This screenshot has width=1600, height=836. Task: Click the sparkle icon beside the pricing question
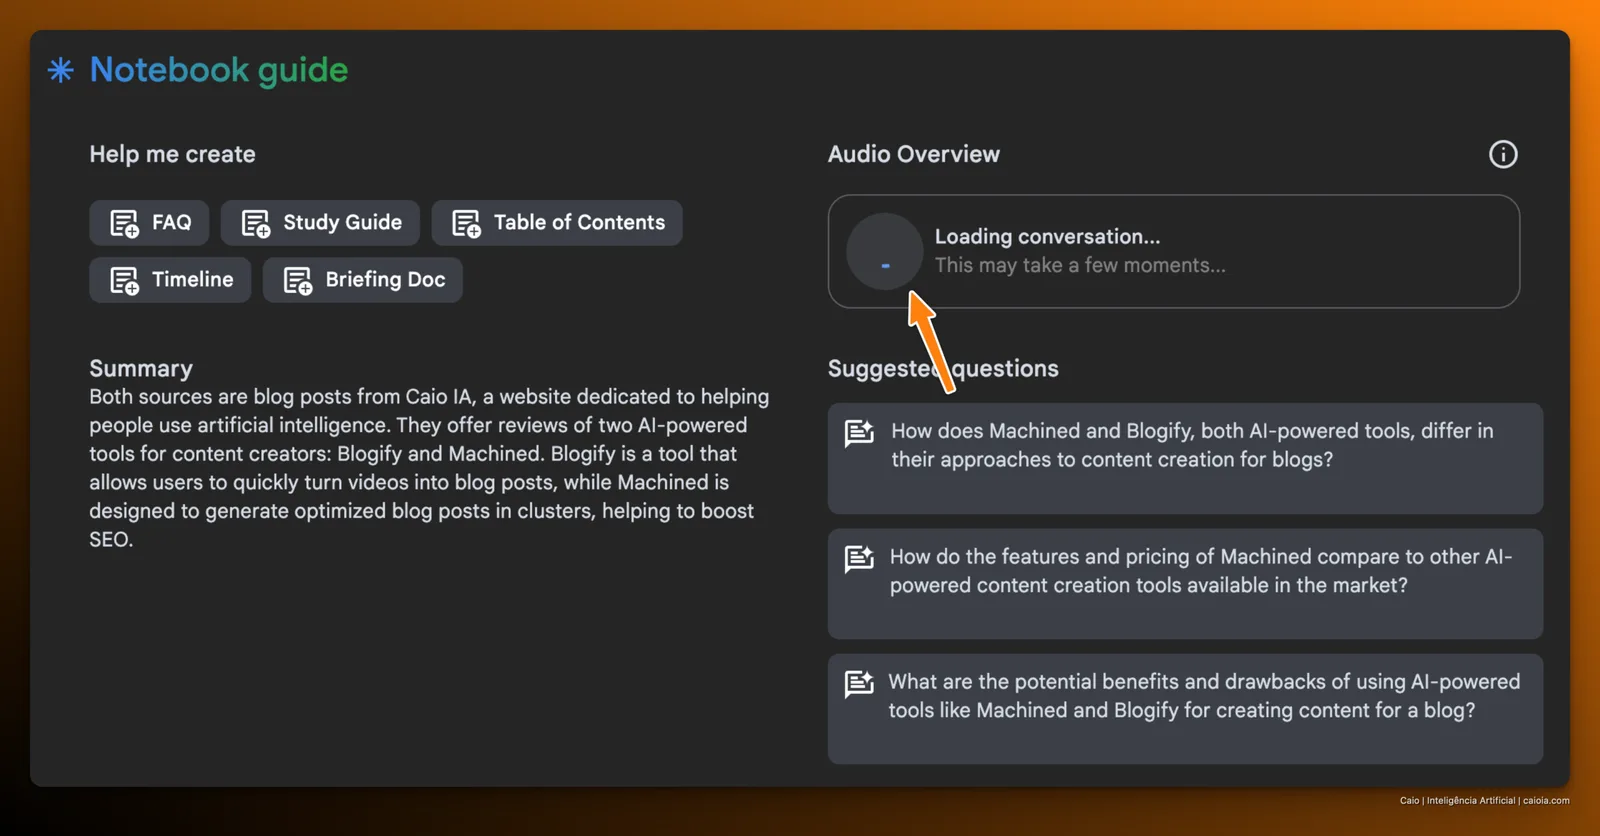[x=859, y=558]
